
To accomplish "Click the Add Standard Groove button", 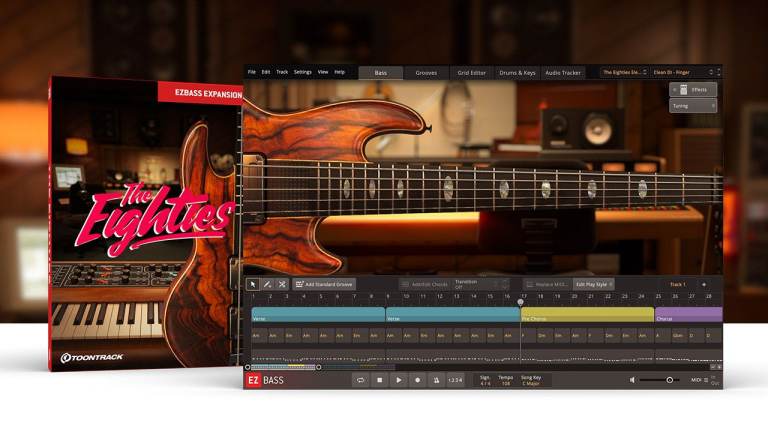I will [x=323, y=284].
